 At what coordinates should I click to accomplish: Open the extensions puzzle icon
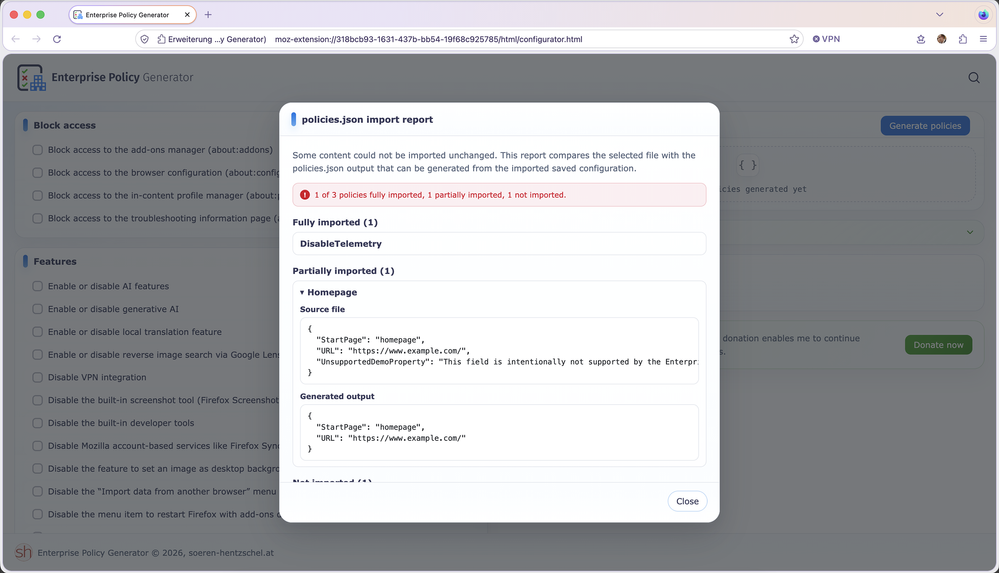[x=963, y=39]
